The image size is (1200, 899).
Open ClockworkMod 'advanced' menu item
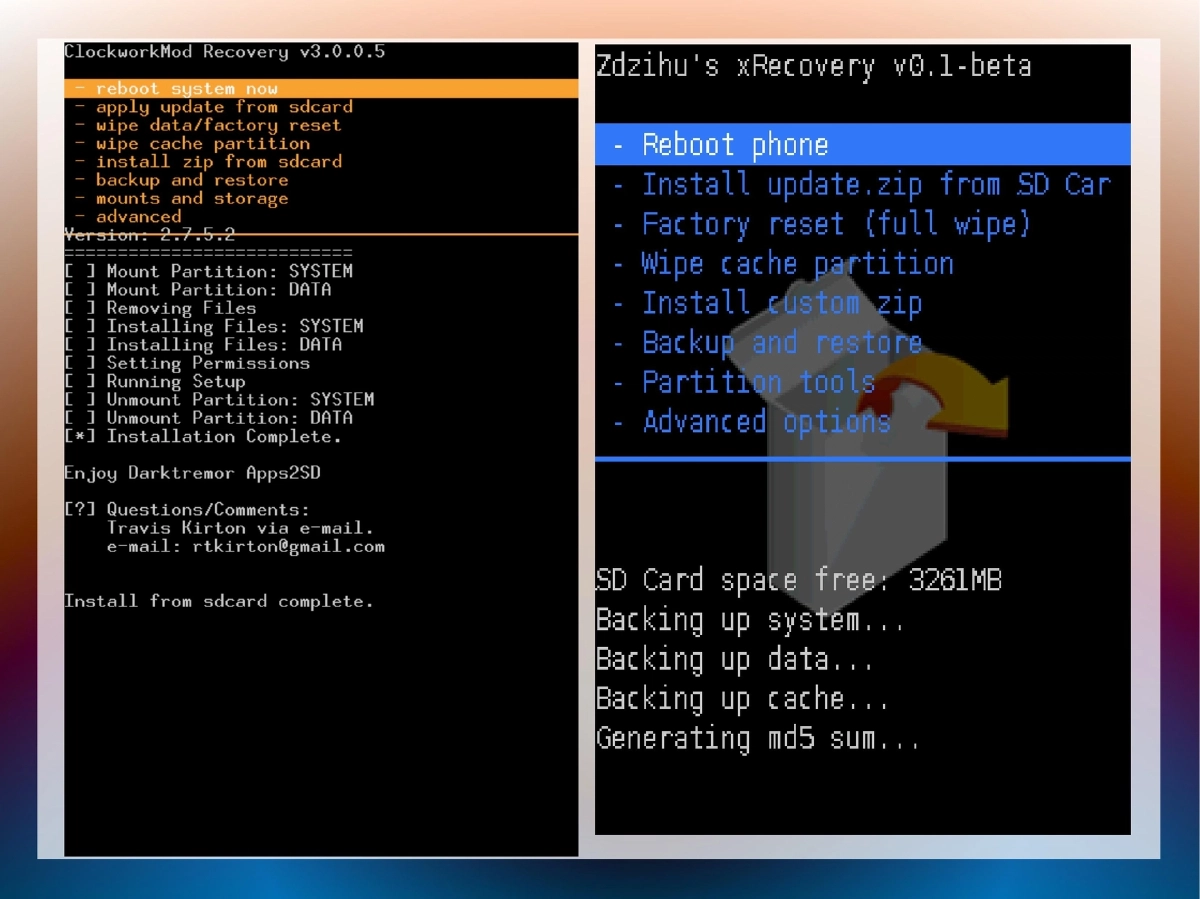[x=138, y=217]
